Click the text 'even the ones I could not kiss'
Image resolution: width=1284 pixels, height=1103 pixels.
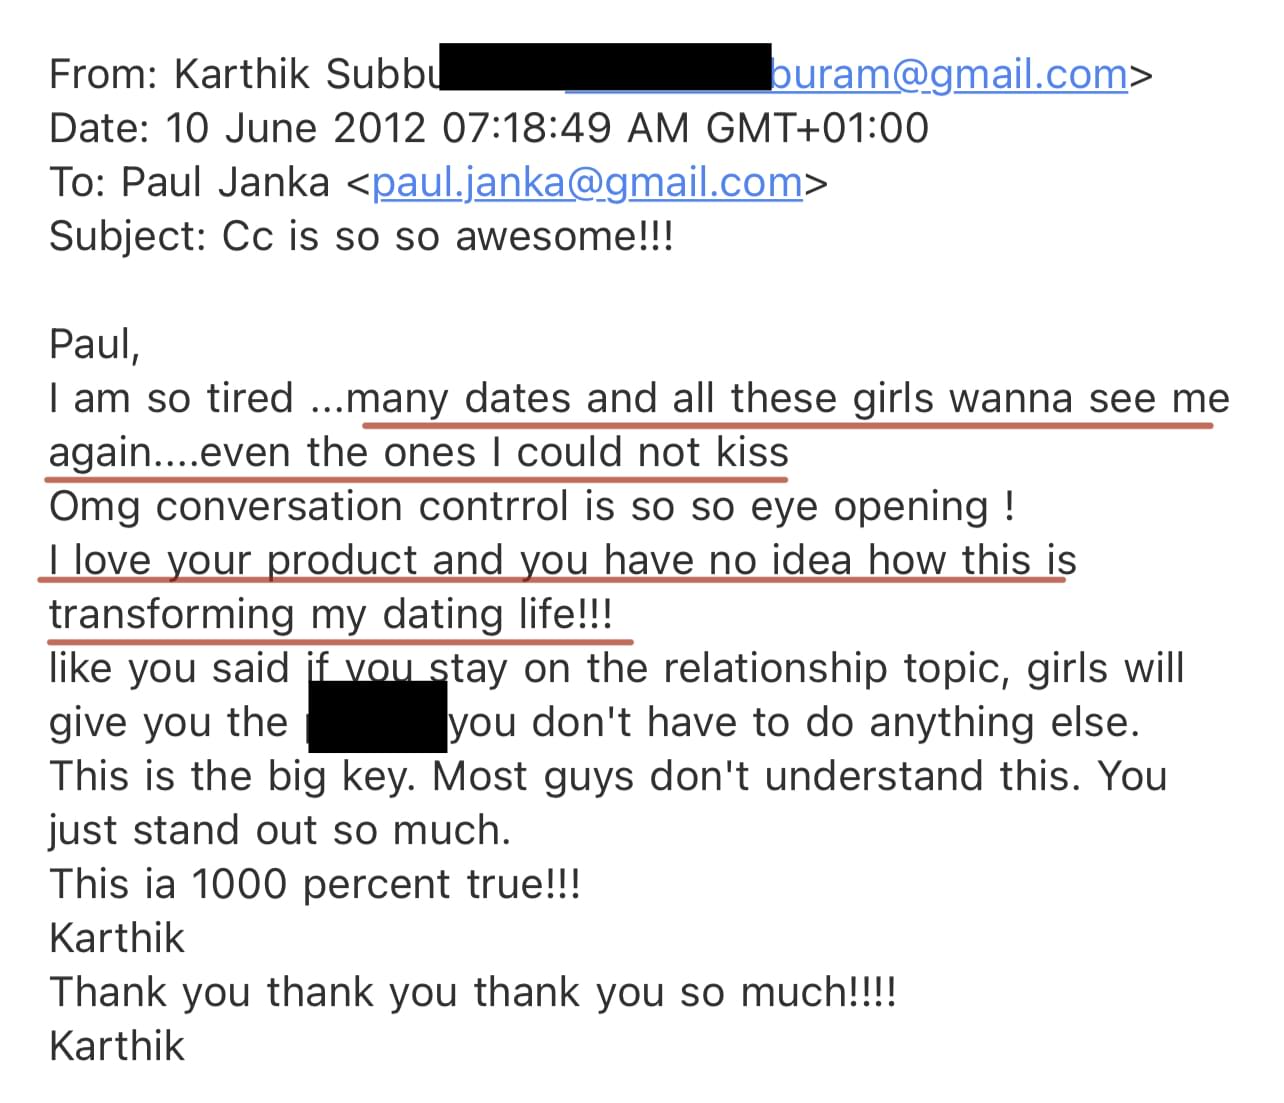494,453
